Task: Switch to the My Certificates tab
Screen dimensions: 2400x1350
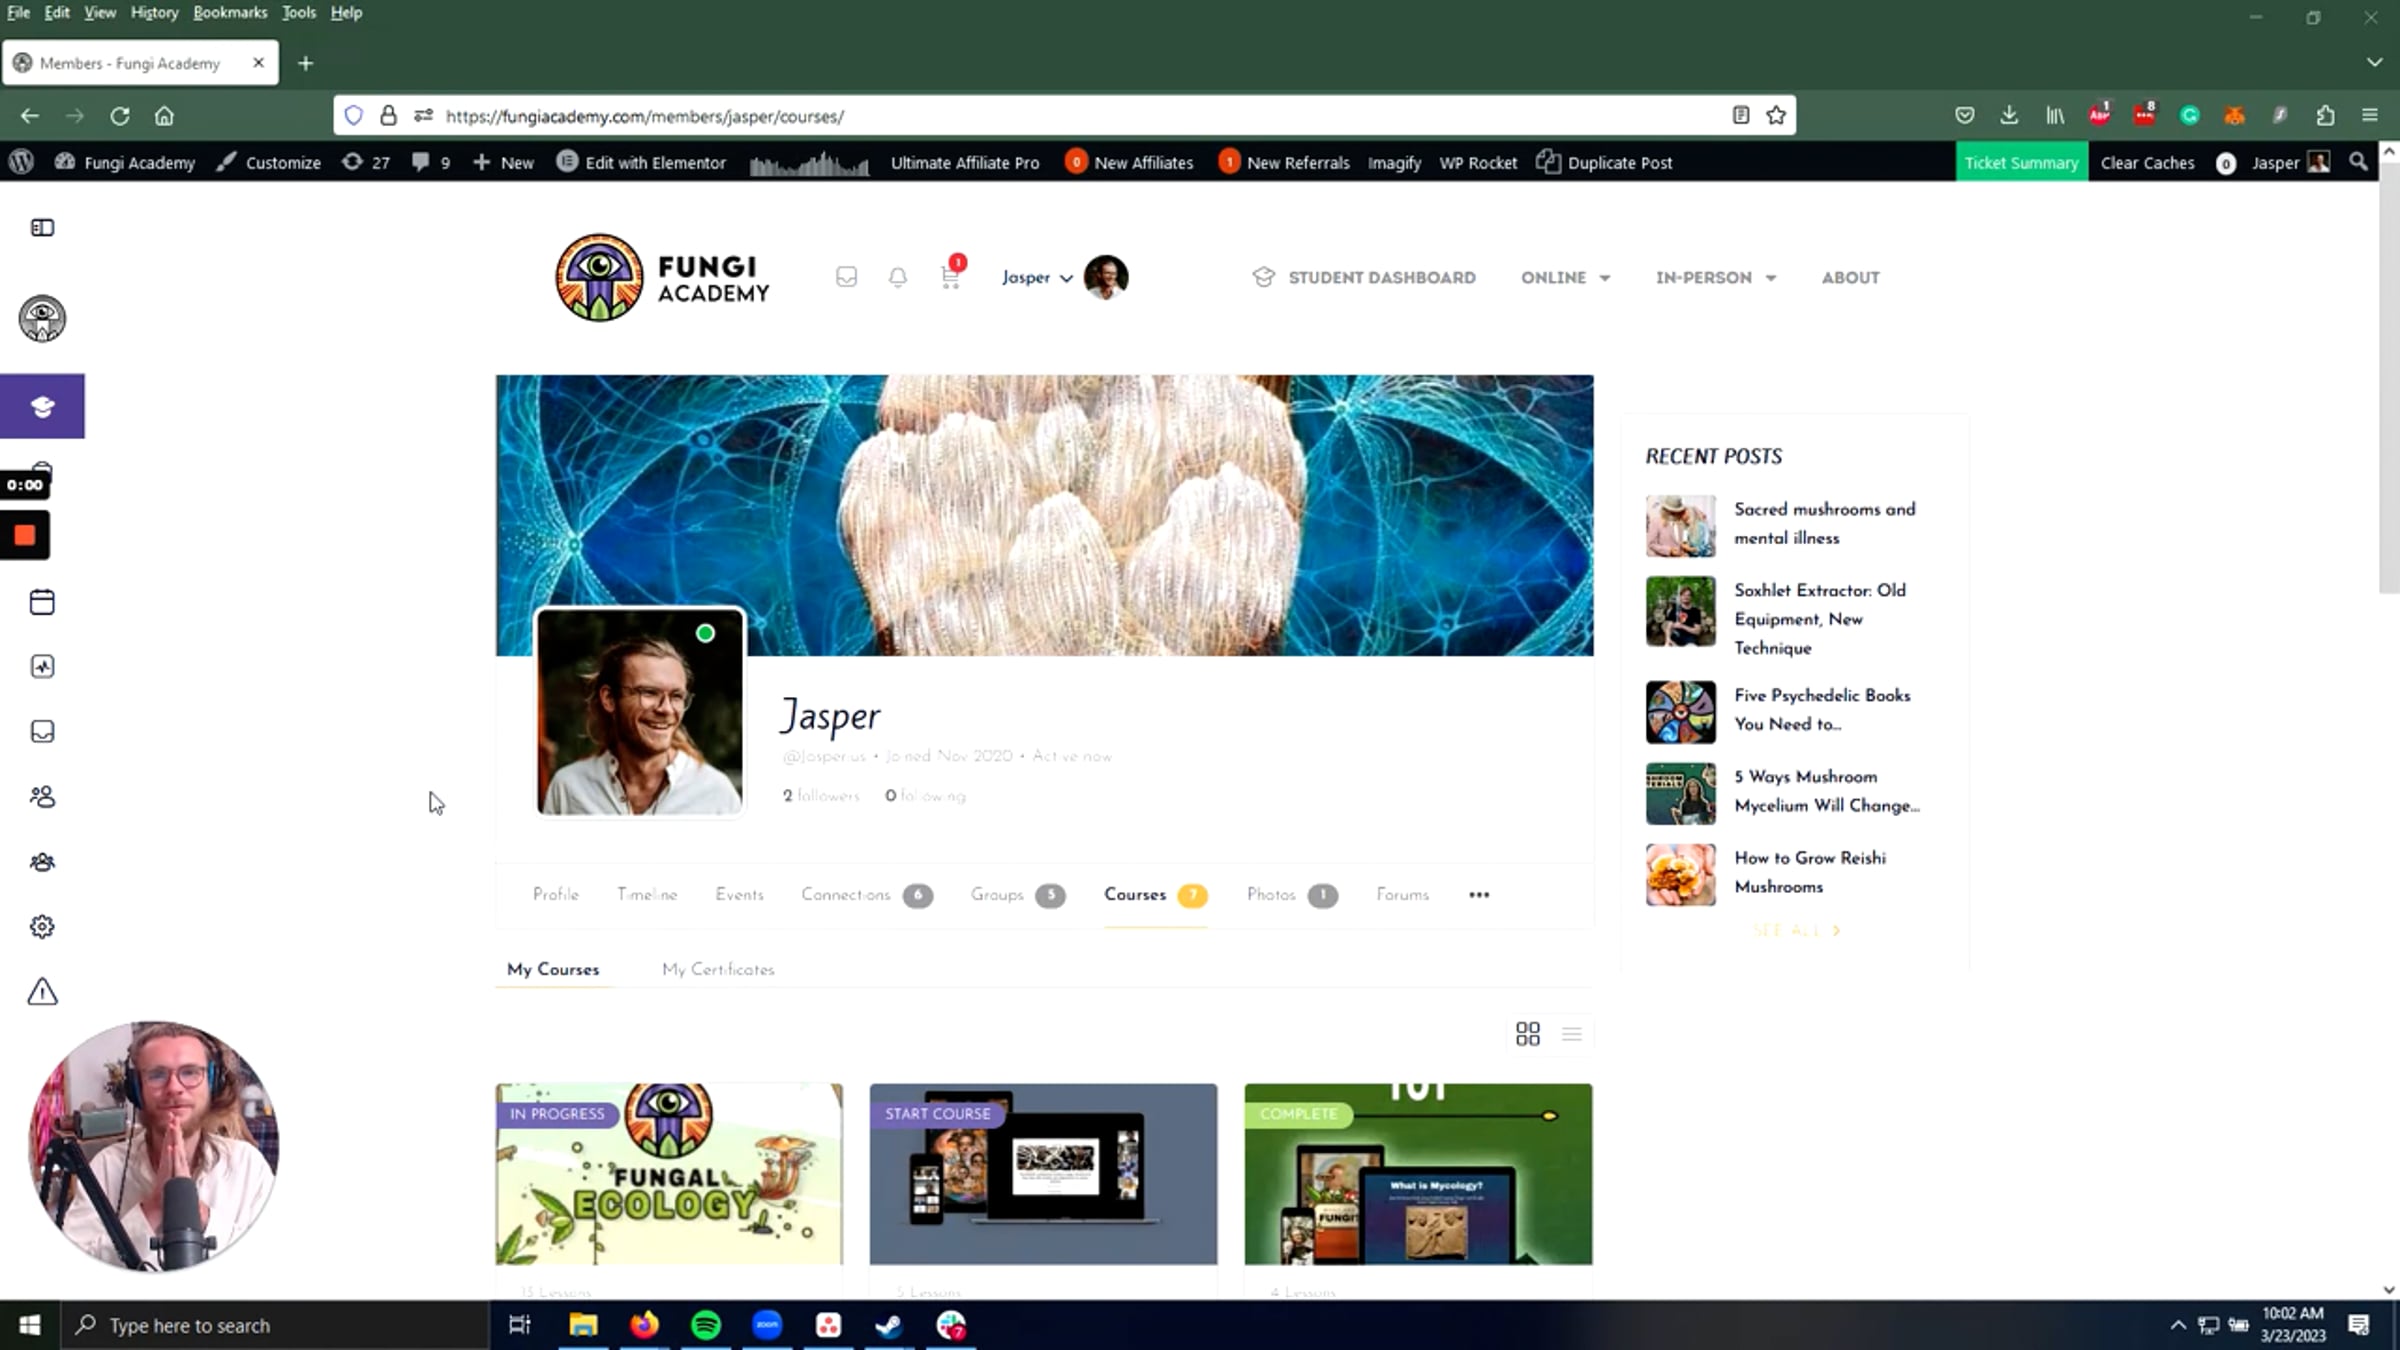Action: pos(718,969)
